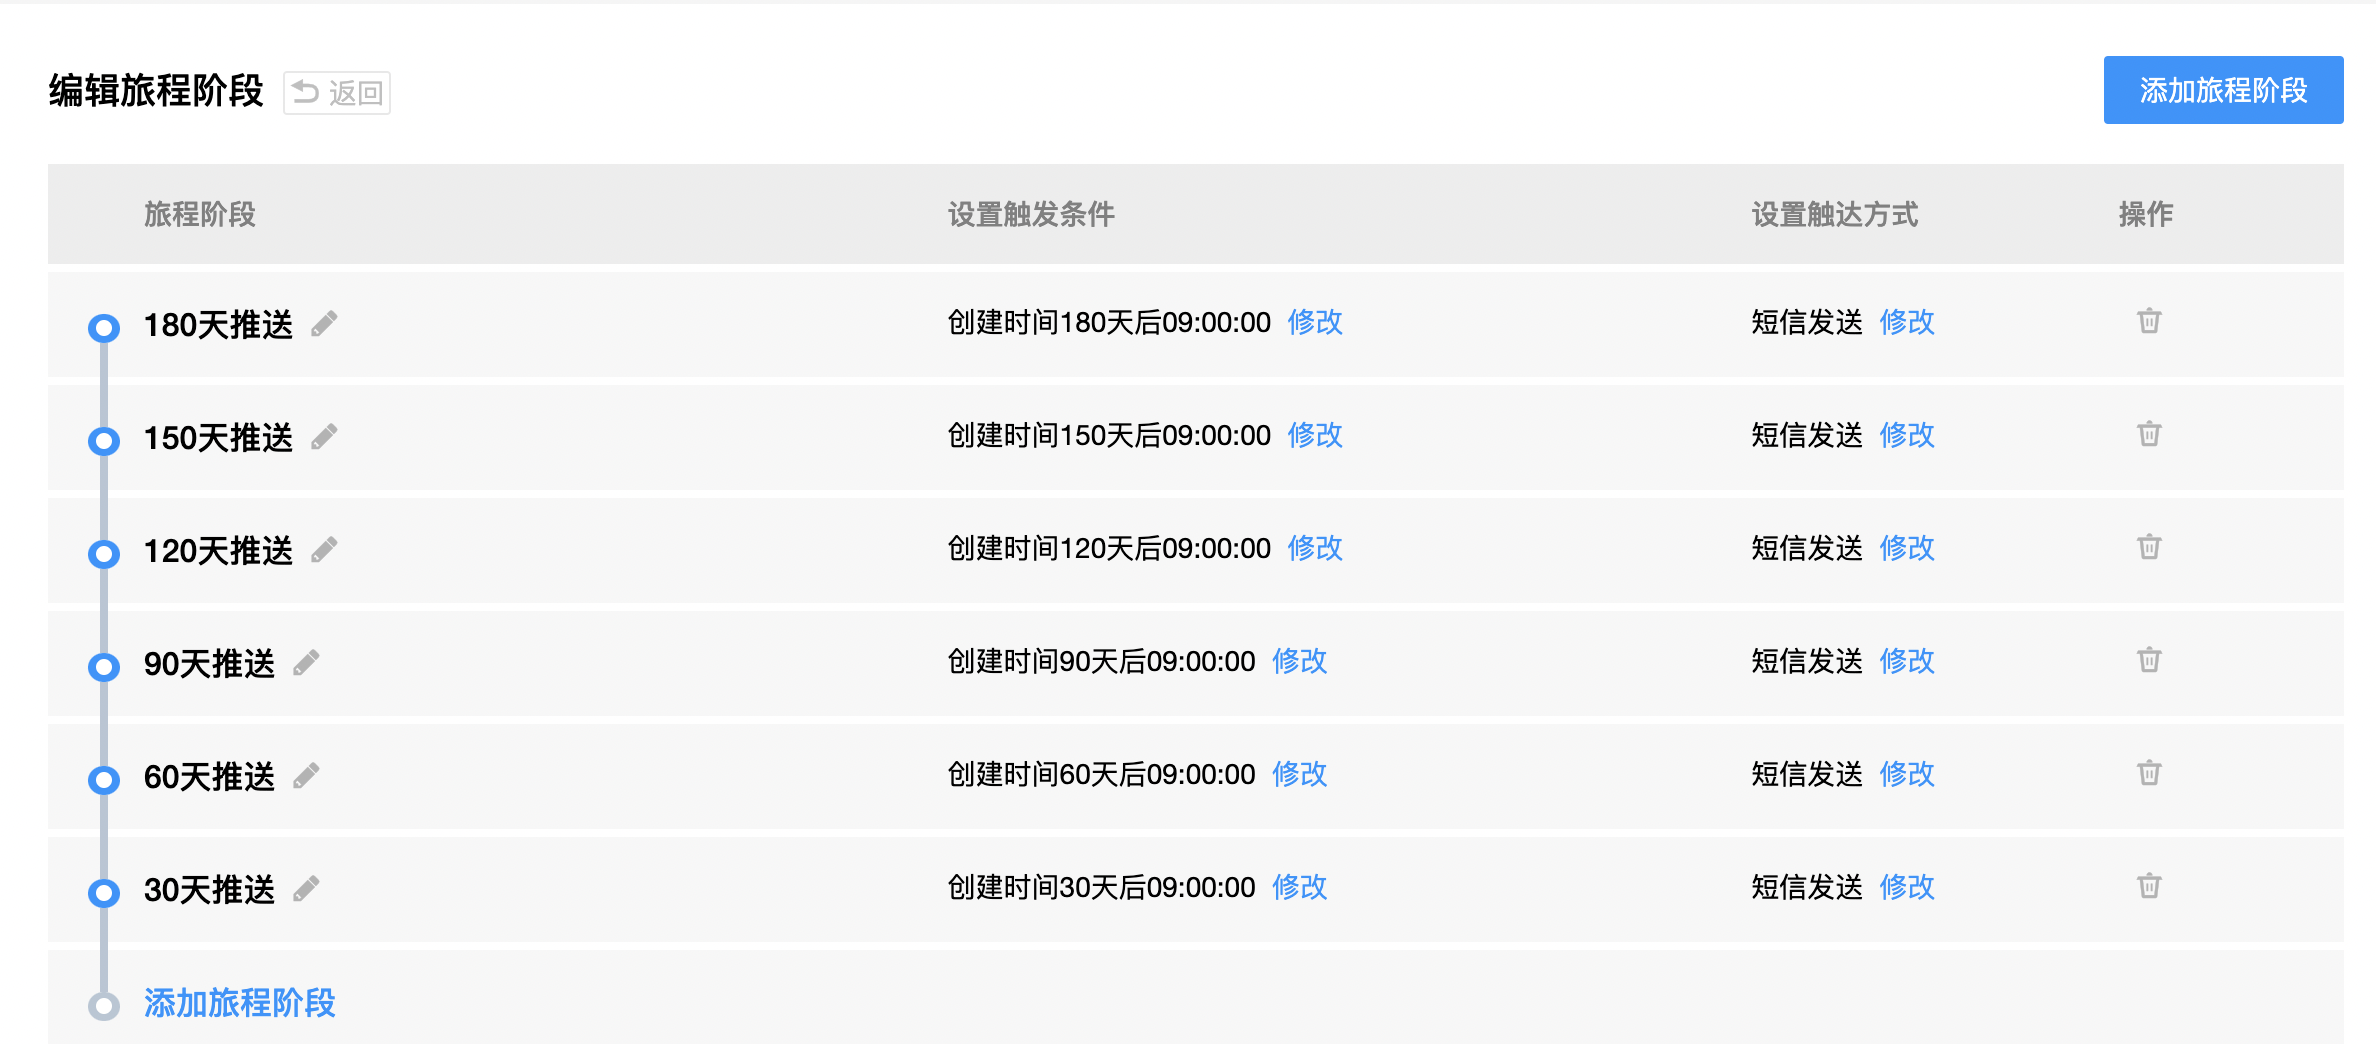Viewport: 2376px width, 1044px height.
Task: Click the trash icon for 60天推送
Action: click(2149, 773)
